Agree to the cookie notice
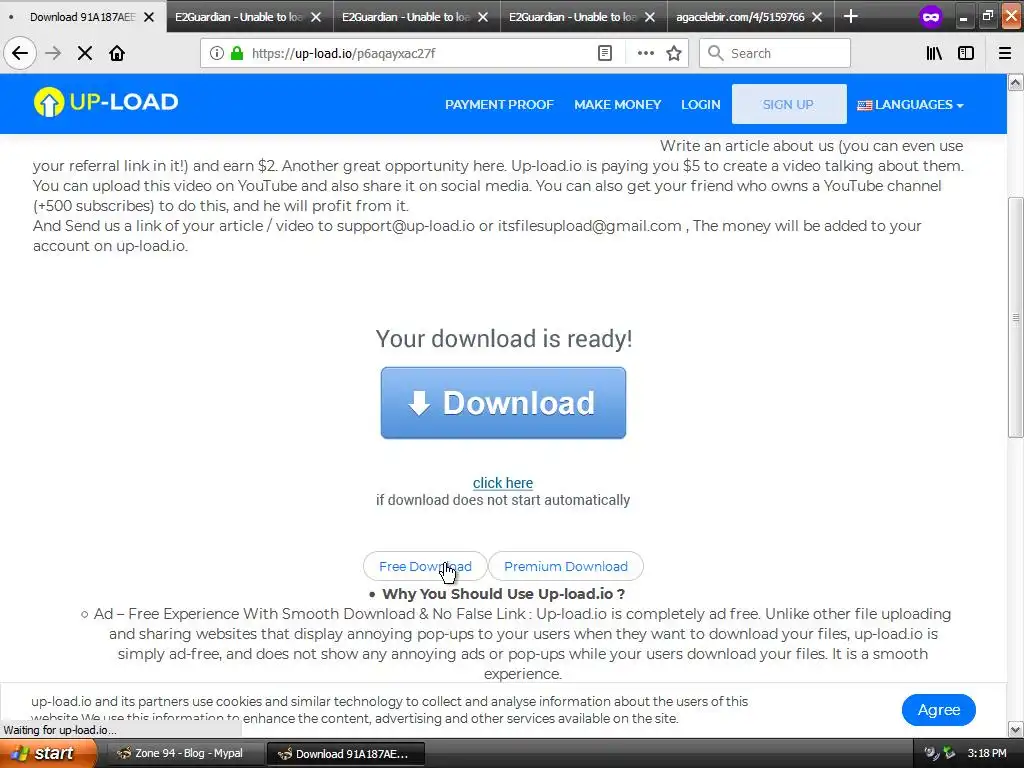This screenshot has width=1024, height=768. click(938, 709)
